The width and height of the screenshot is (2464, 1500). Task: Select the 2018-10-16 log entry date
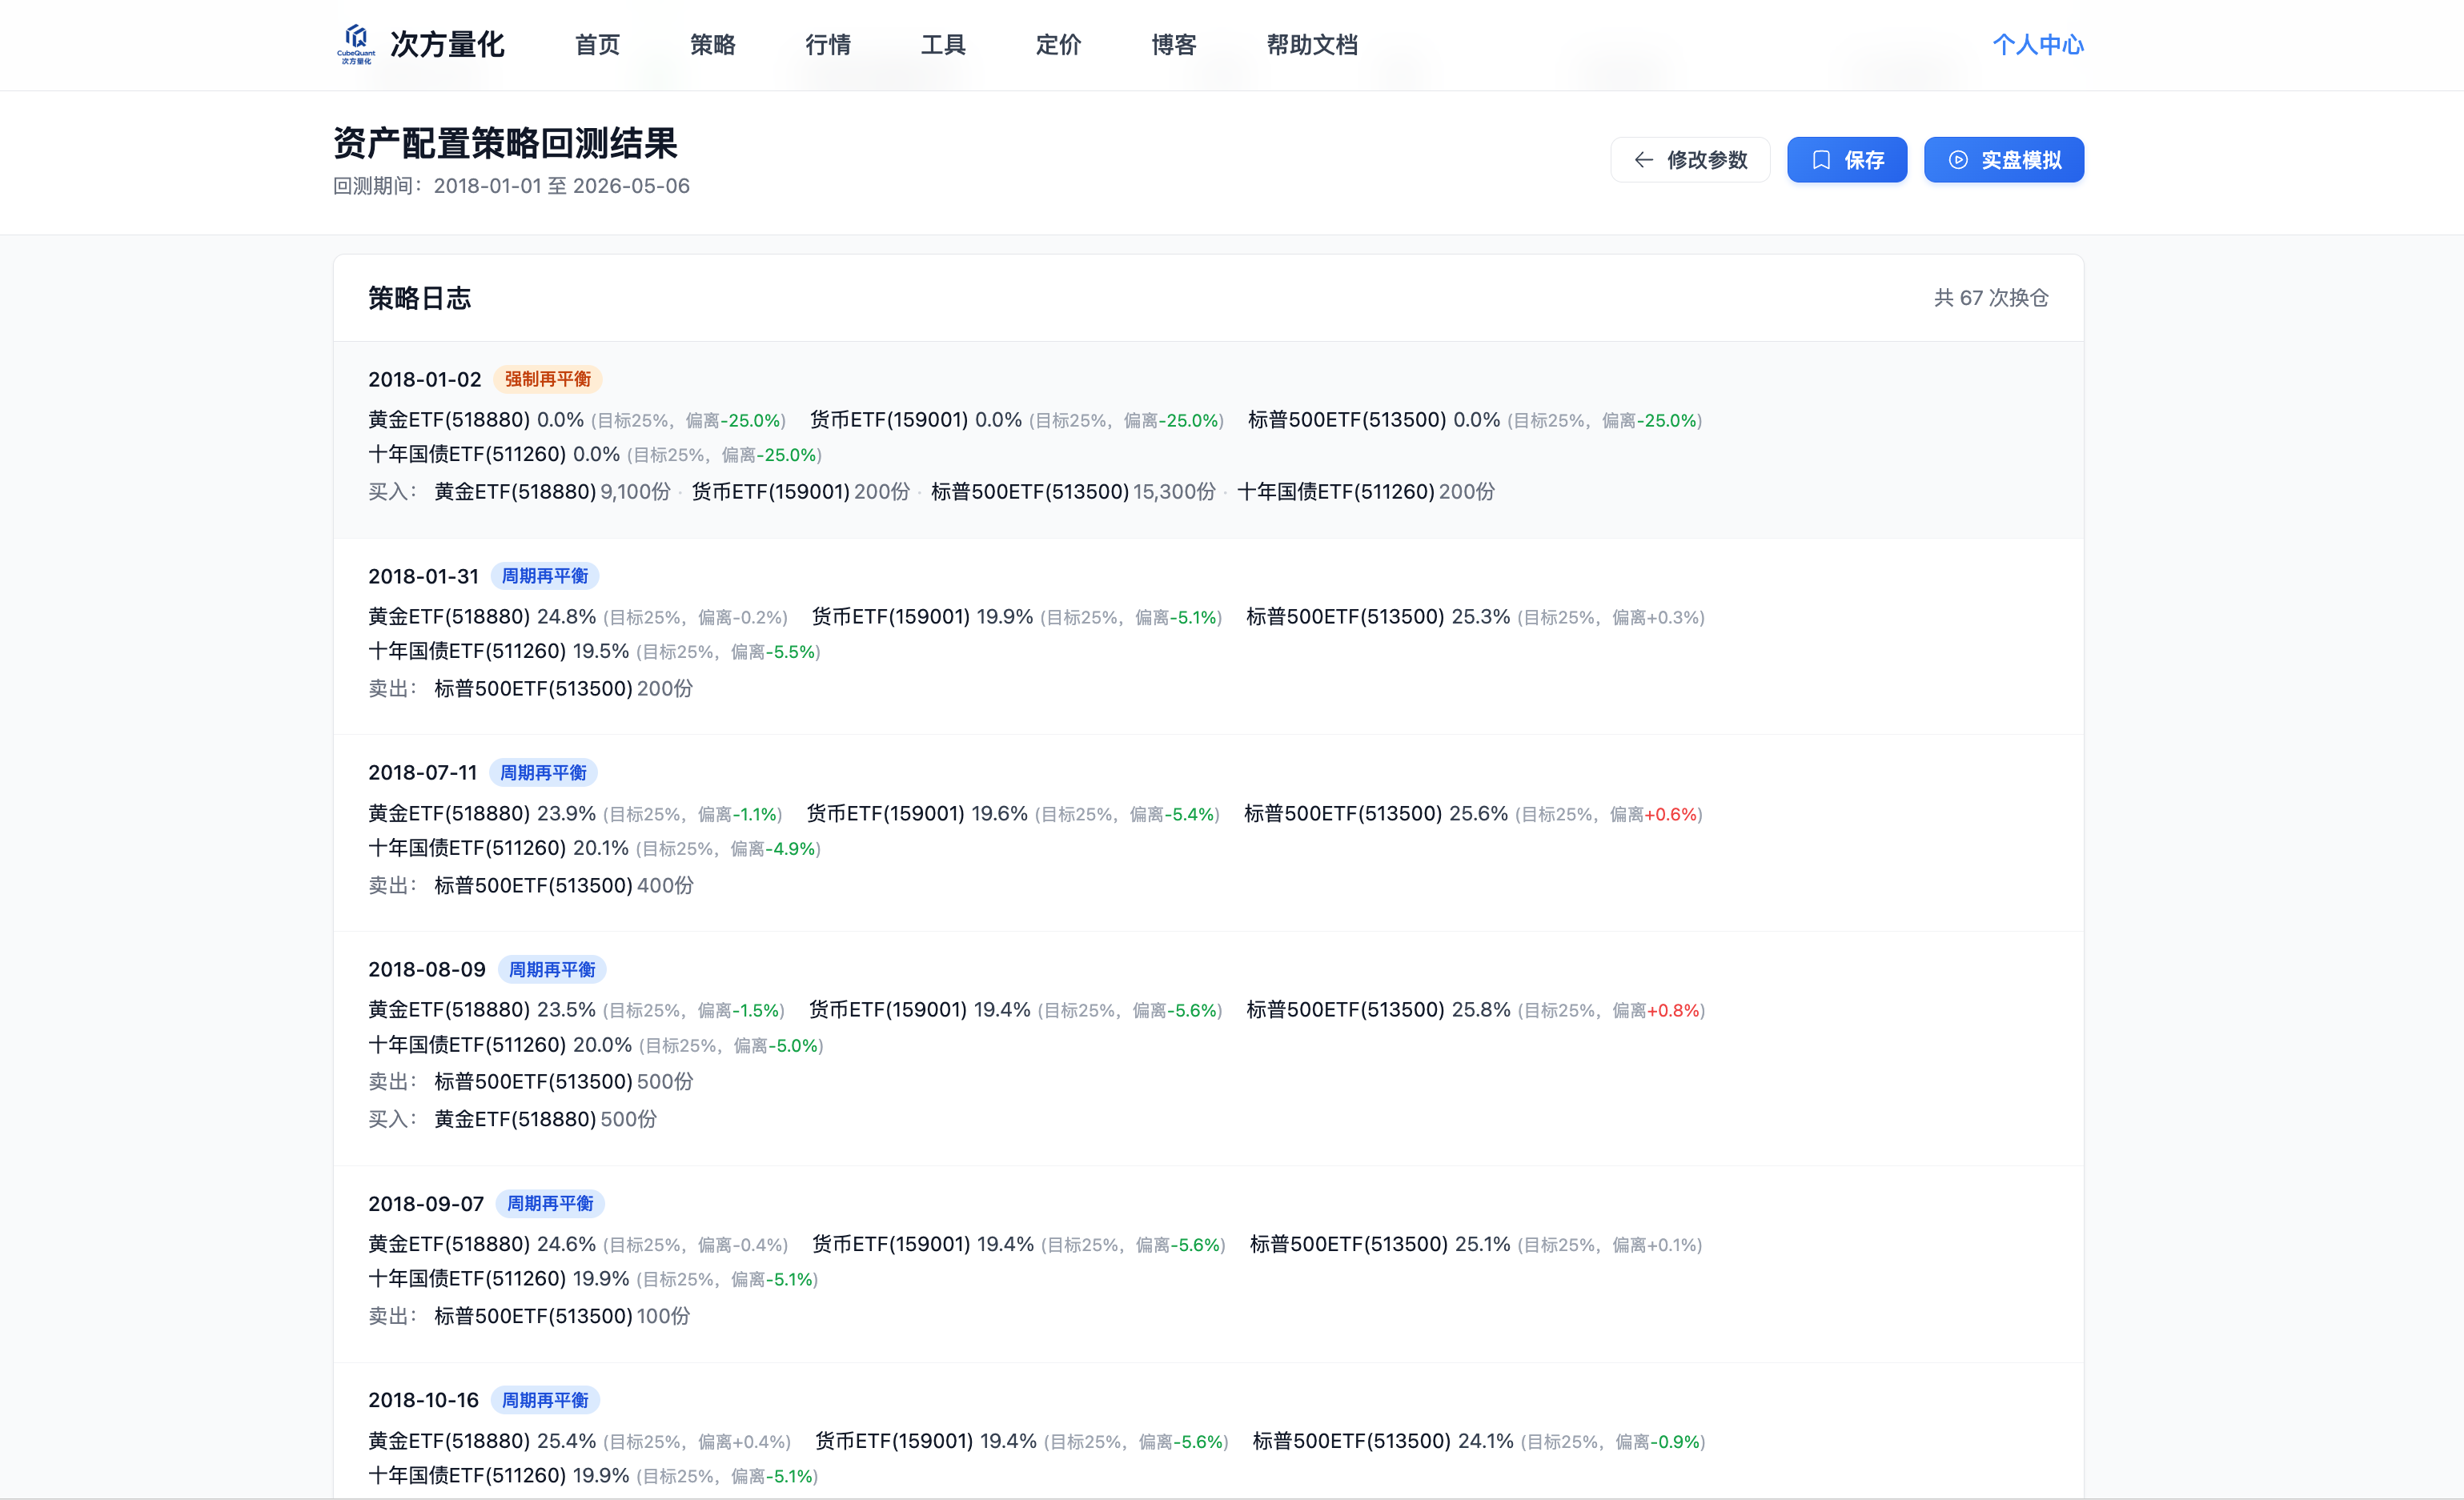tap(423, 1400)
